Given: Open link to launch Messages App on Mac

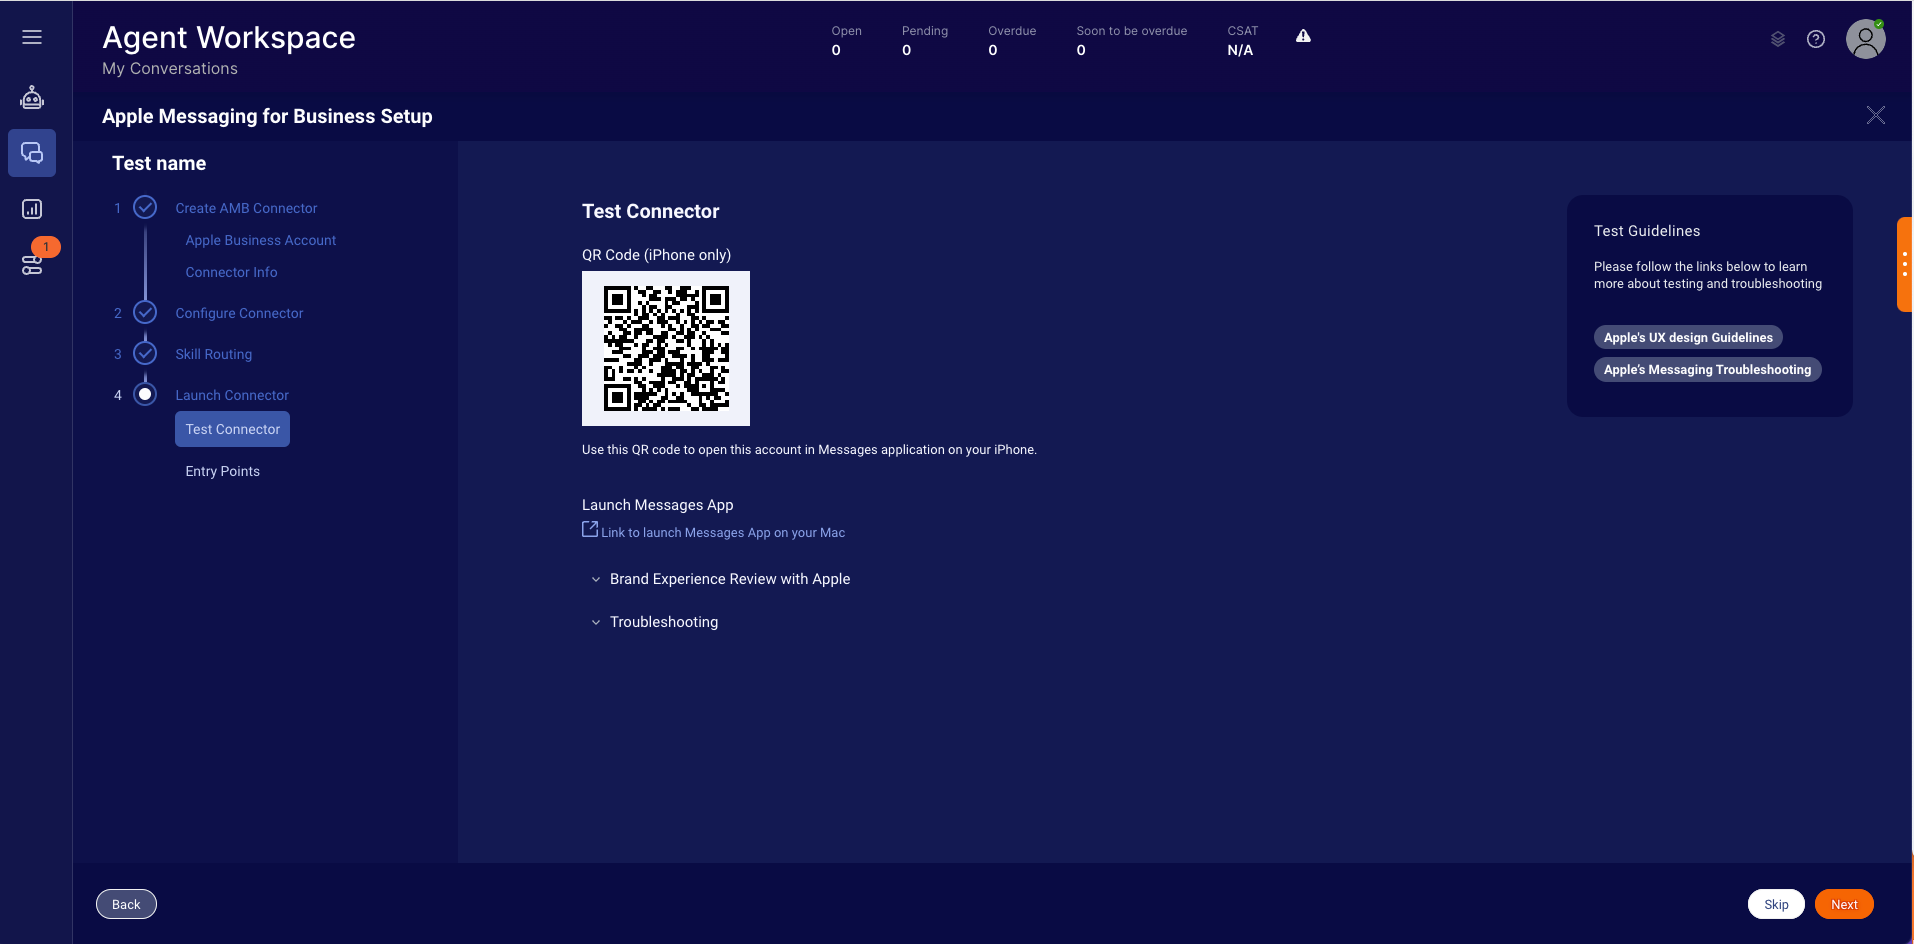Looking at the screenshot, I should point(723,533).
